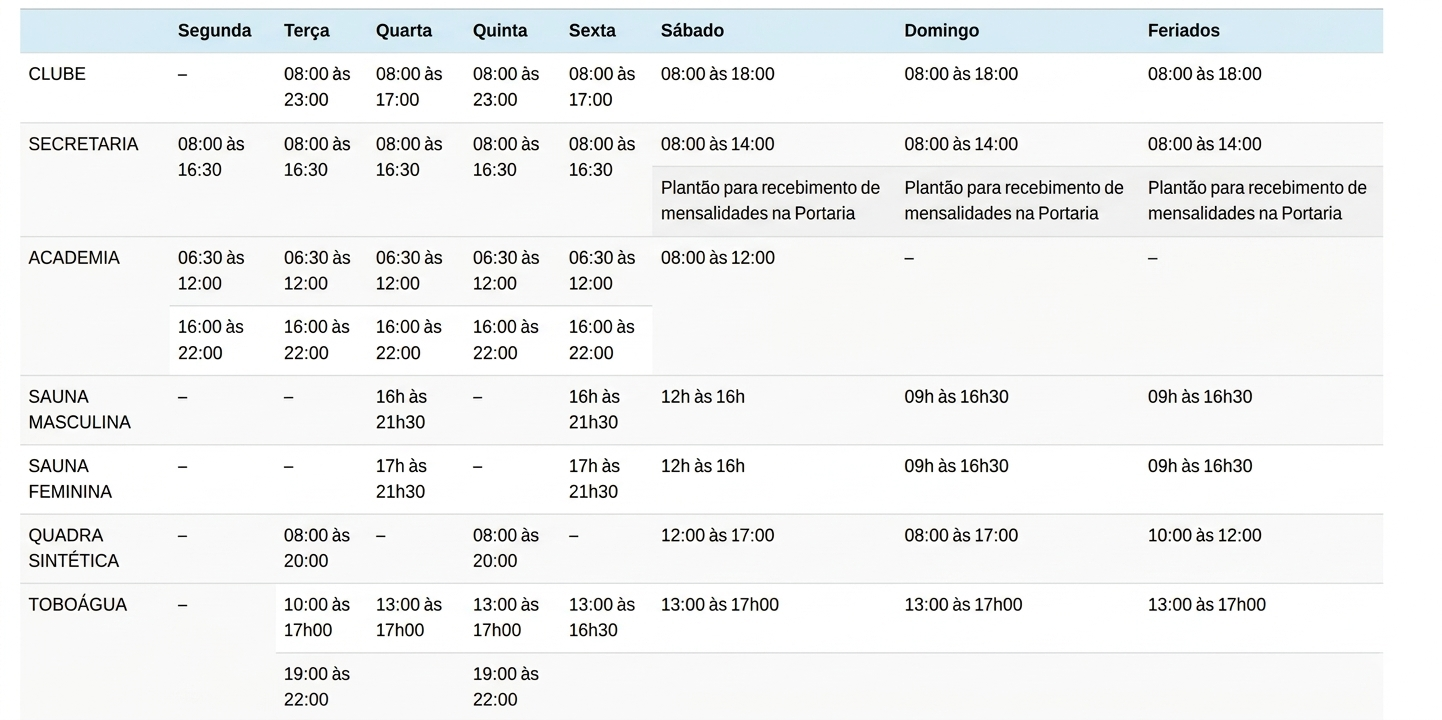Click Sábado plantão de mensalidades note

770,201
